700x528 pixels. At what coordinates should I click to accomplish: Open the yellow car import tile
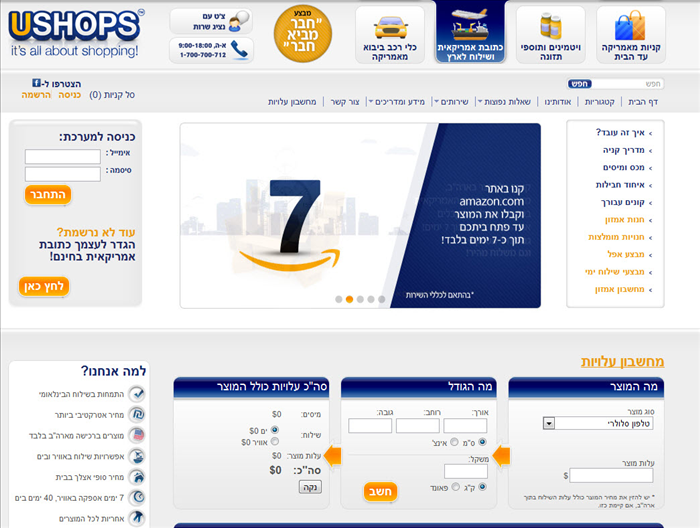tap(390, 34)
